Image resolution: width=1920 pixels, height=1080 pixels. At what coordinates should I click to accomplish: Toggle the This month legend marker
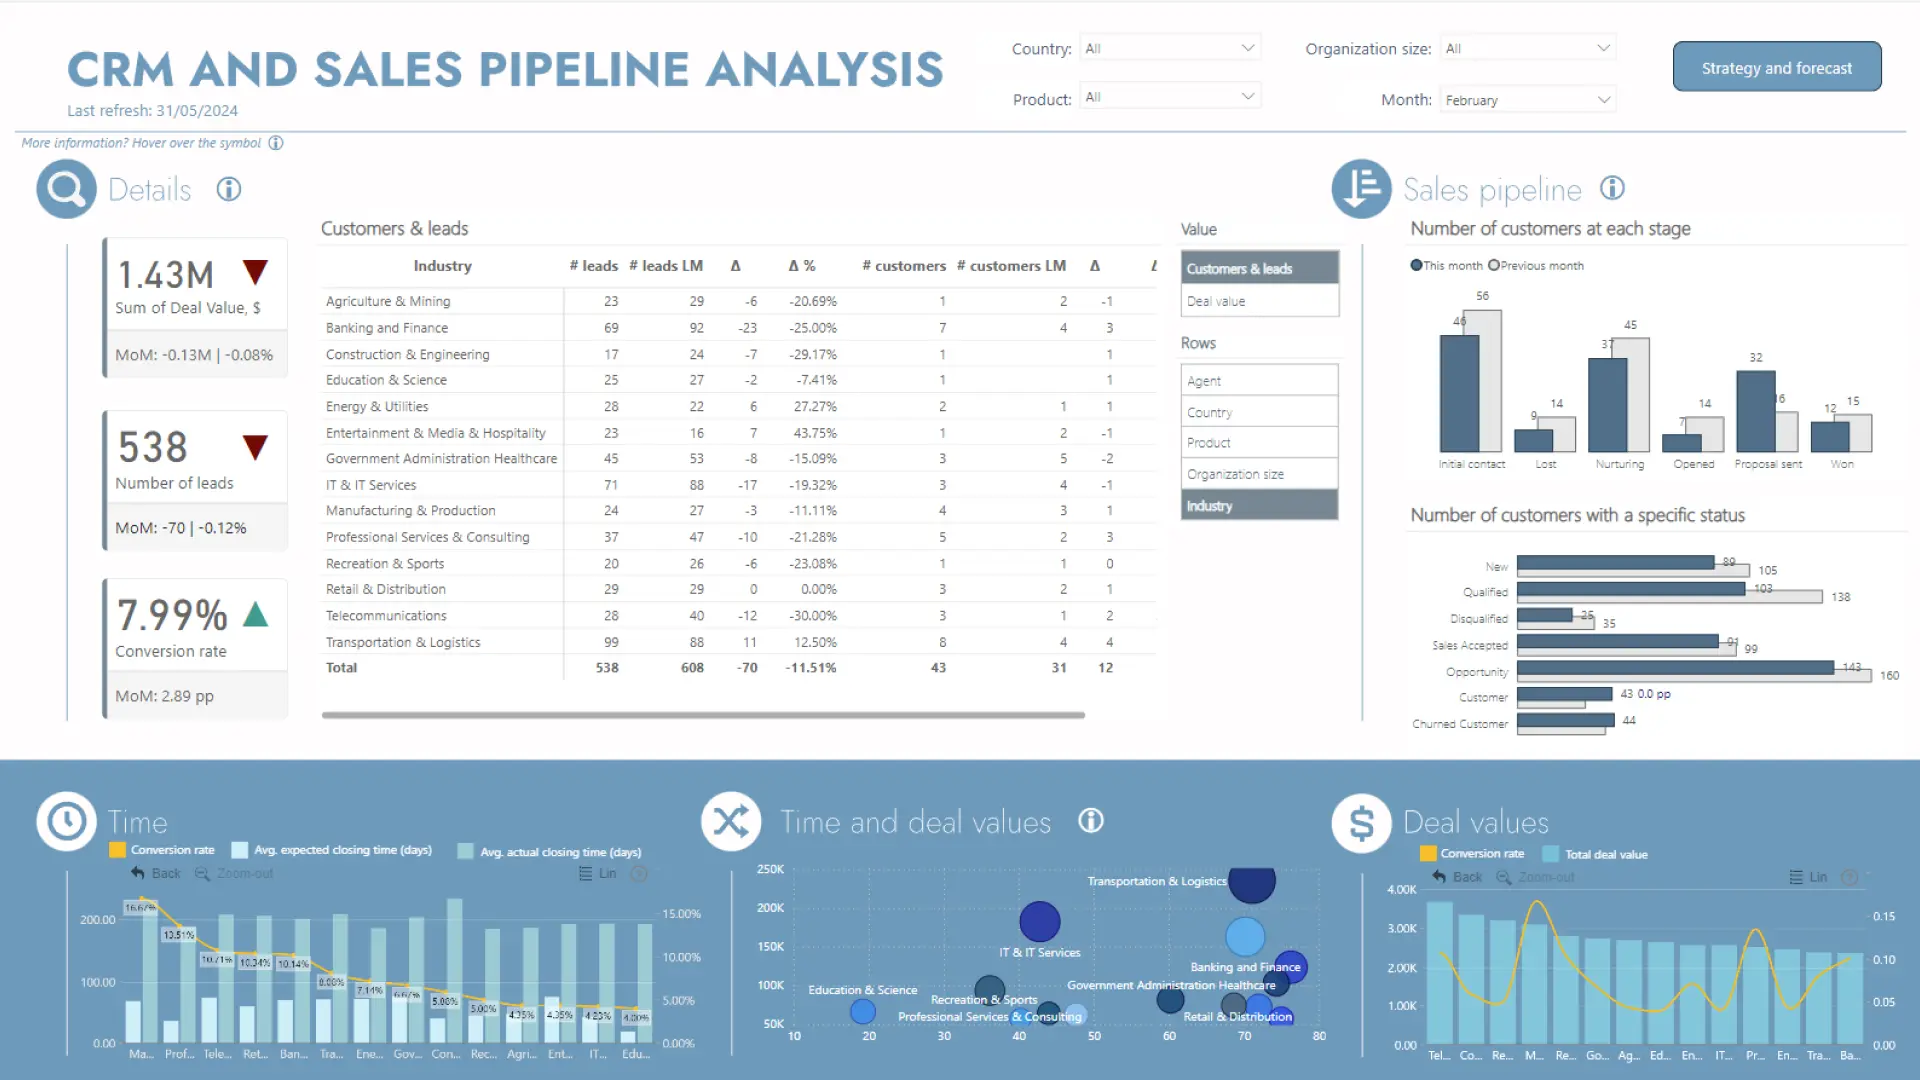coord(1416,265)
